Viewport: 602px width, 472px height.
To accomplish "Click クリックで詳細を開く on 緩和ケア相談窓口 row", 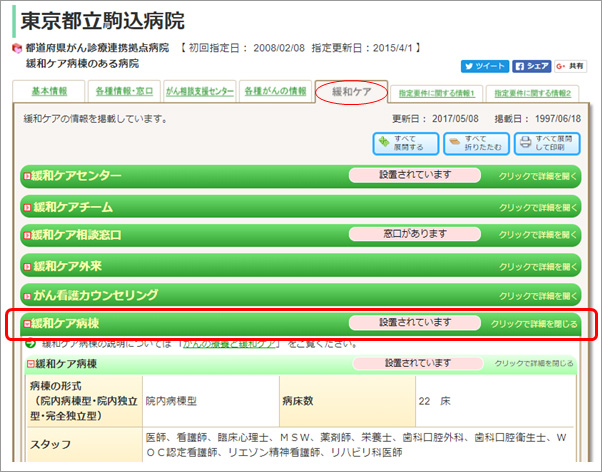I will pyautogui.click(x=538, y=235).
